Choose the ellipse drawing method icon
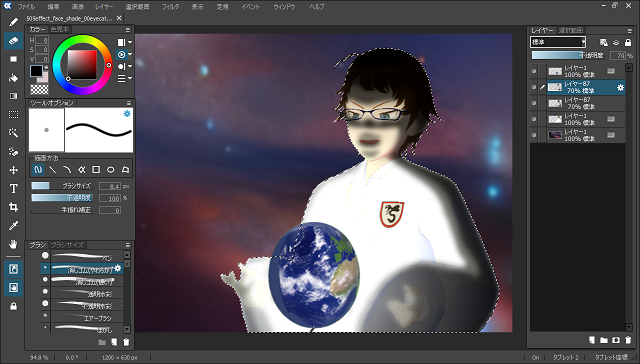Screen dimensions: 640x364 (x=111, y=169)
